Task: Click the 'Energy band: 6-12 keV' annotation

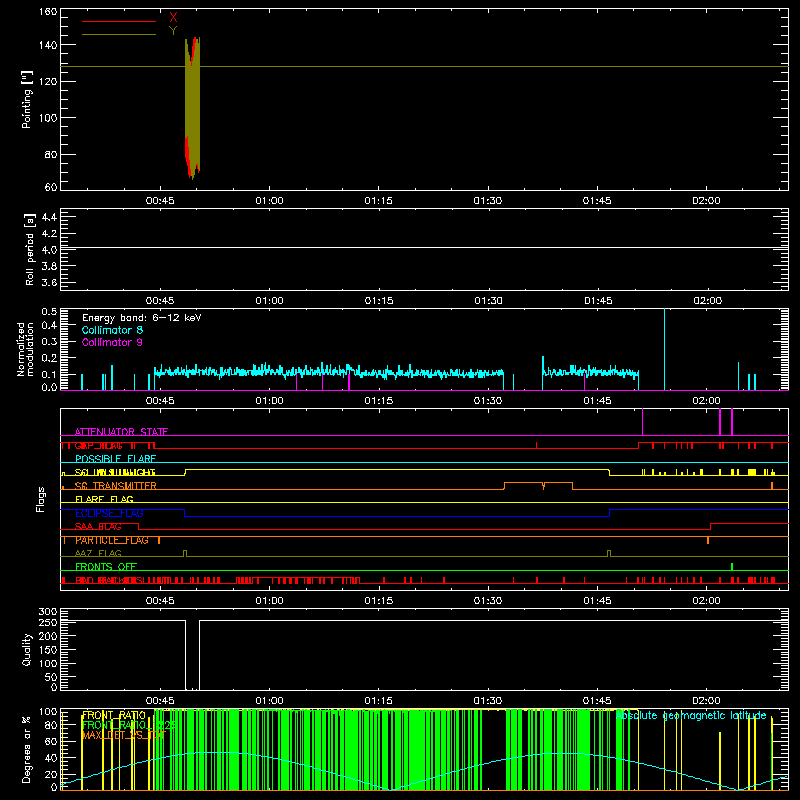Action: click(142, 318)
